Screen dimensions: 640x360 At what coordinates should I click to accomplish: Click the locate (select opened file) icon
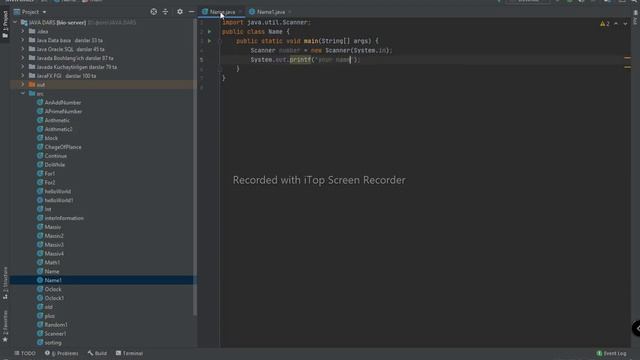(153, 12)
